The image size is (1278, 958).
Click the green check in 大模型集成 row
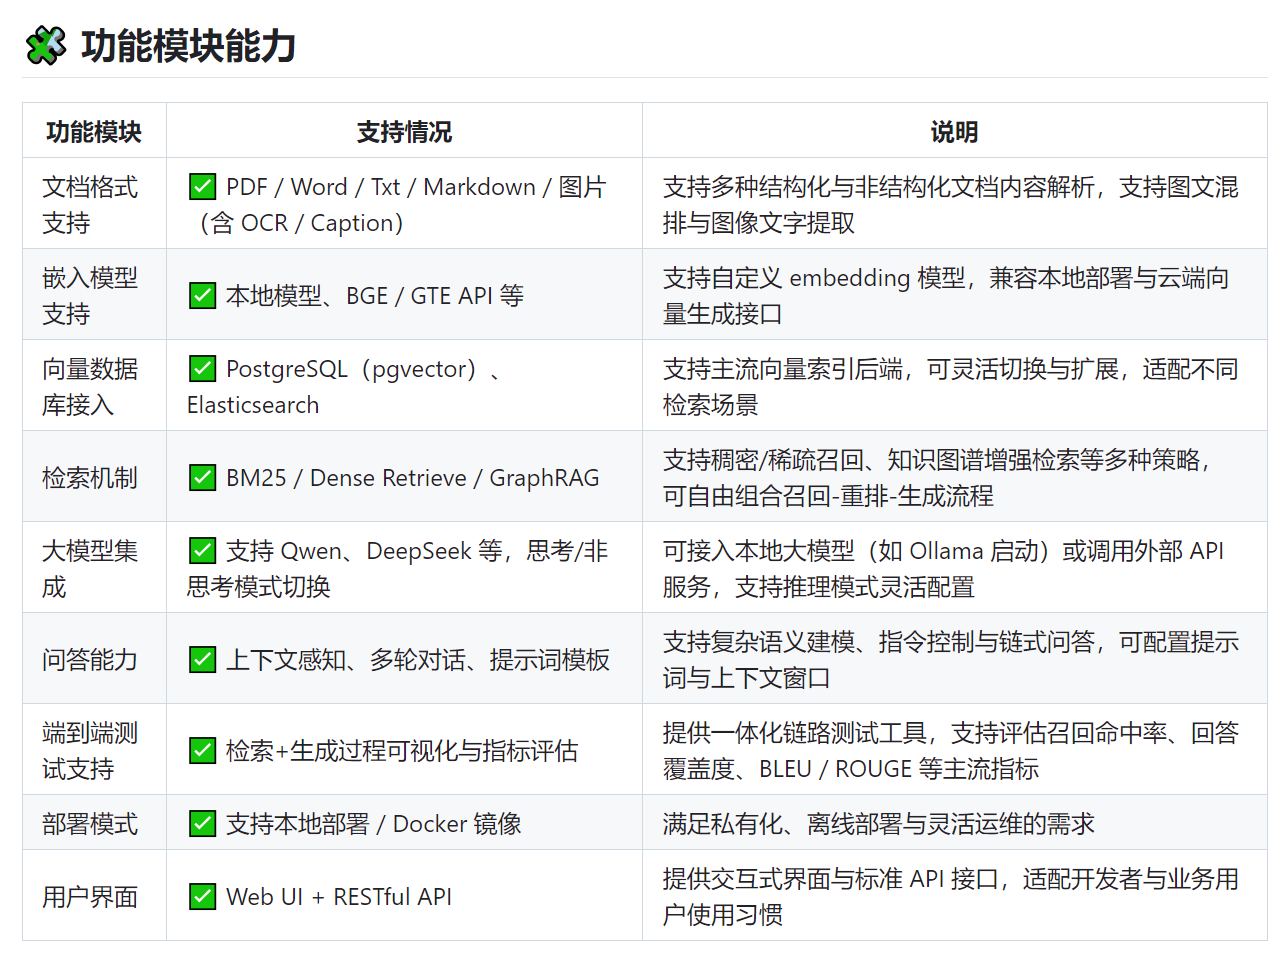[x=202, y=551]
